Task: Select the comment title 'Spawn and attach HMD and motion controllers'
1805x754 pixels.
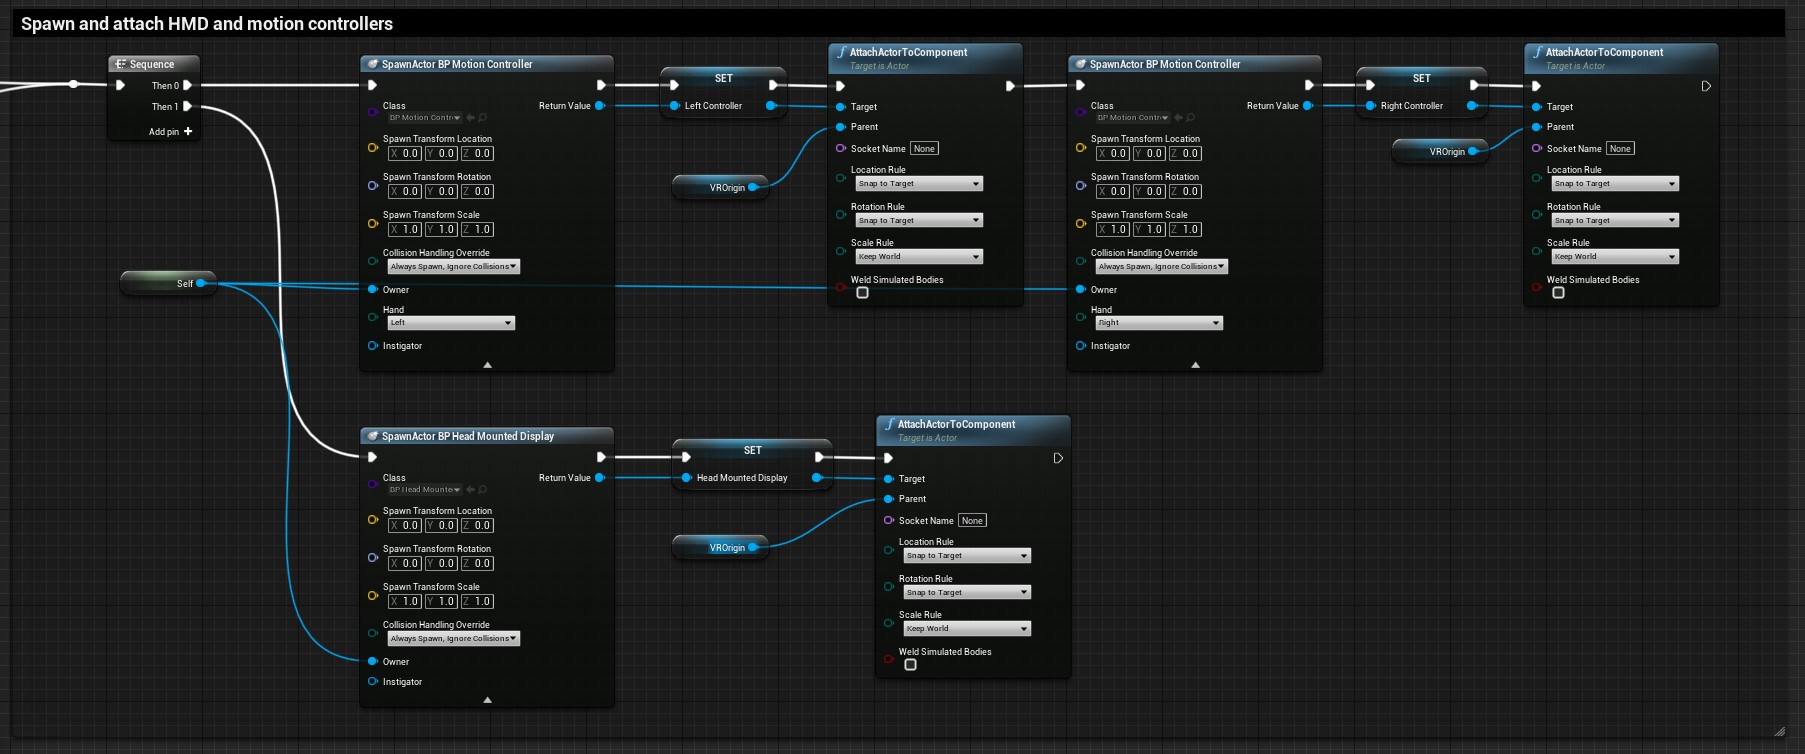Action: [207, 24]
